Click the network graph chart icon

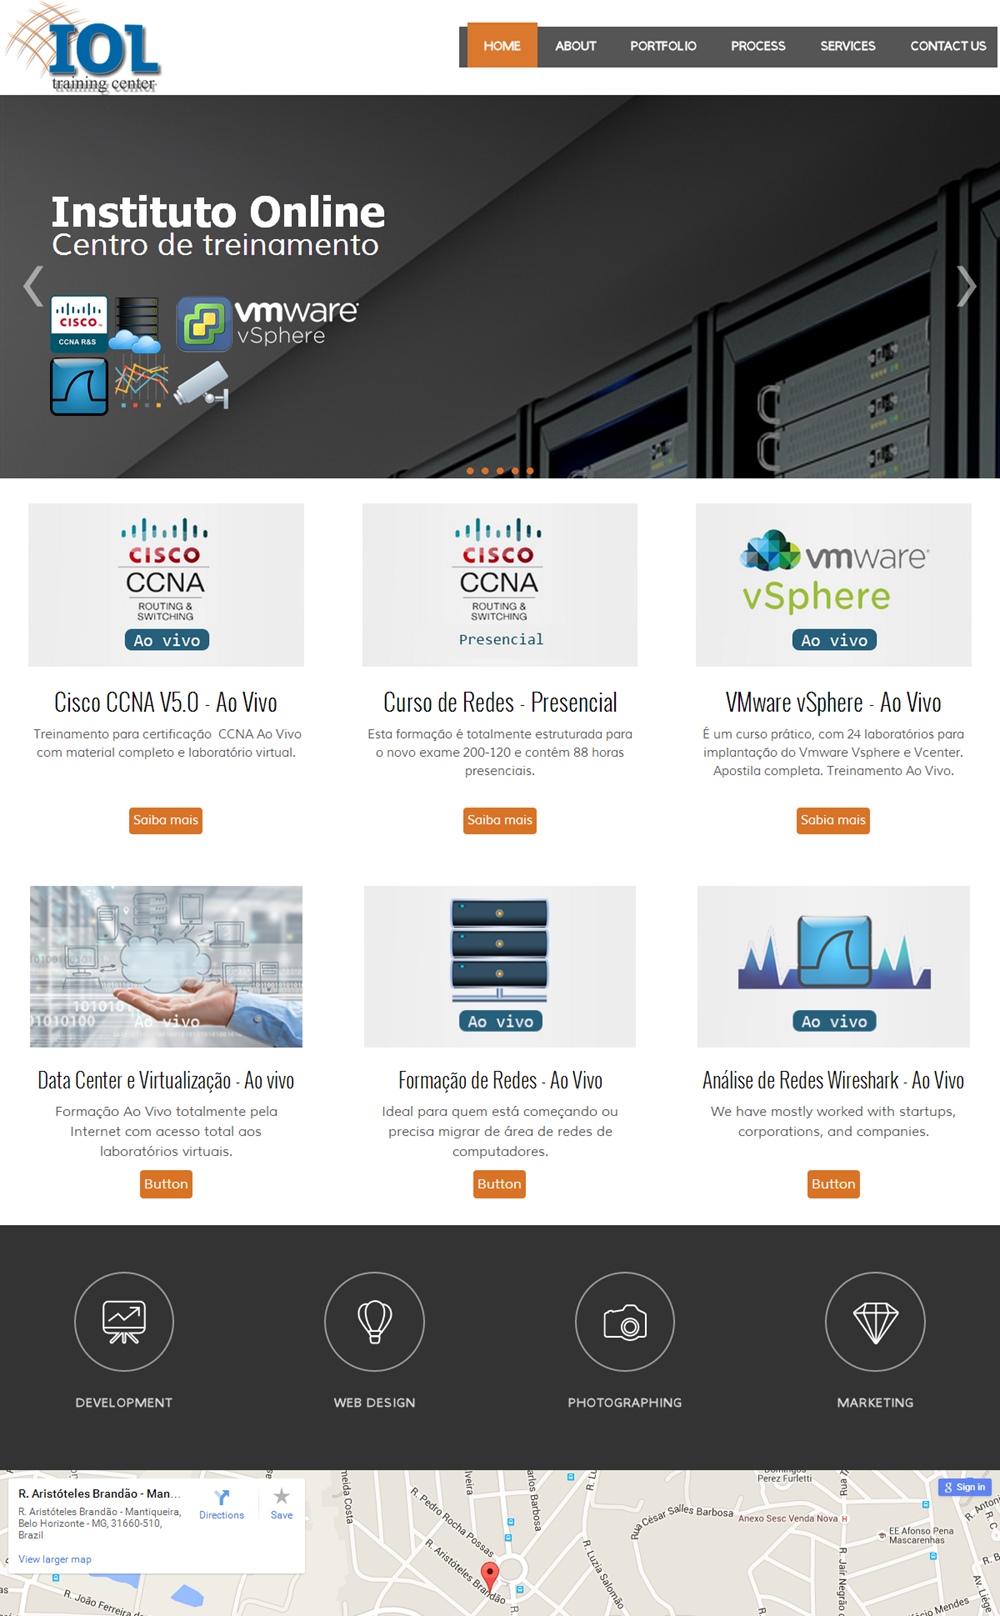pos(141,385)
